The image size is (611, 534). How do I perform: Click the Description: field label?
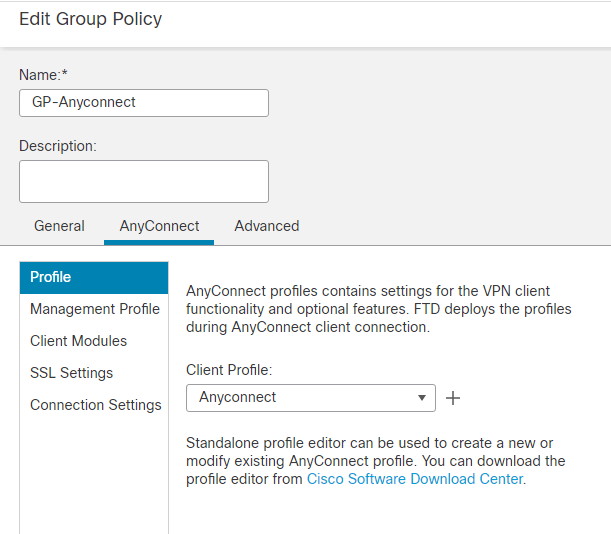pos(58,146)
